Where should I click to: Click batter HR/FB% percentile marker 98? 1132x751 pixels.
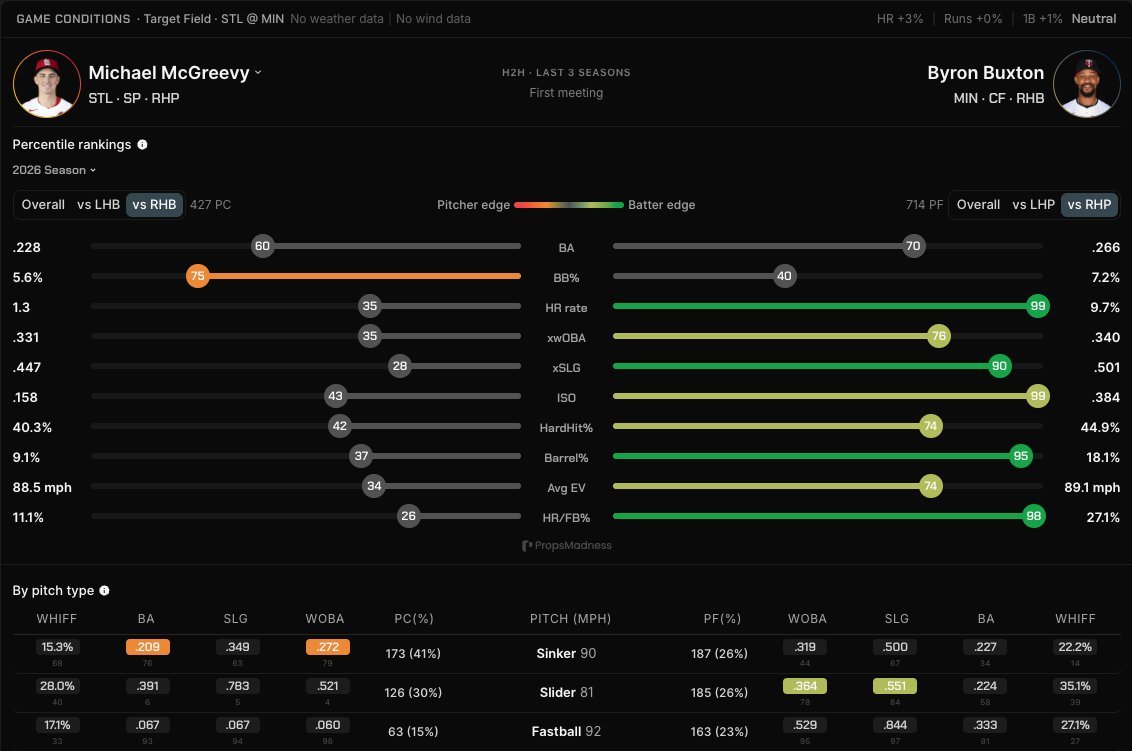pos(1034,516)
